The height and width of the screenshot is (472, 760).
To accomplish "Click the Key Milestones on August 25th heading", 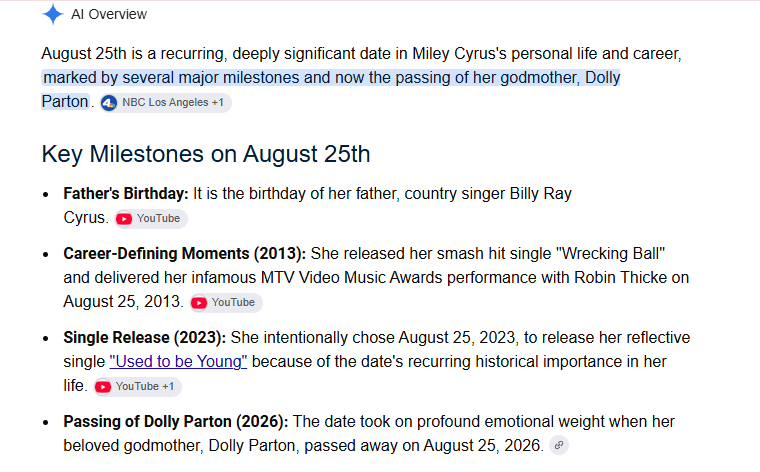I will point(206,154).
